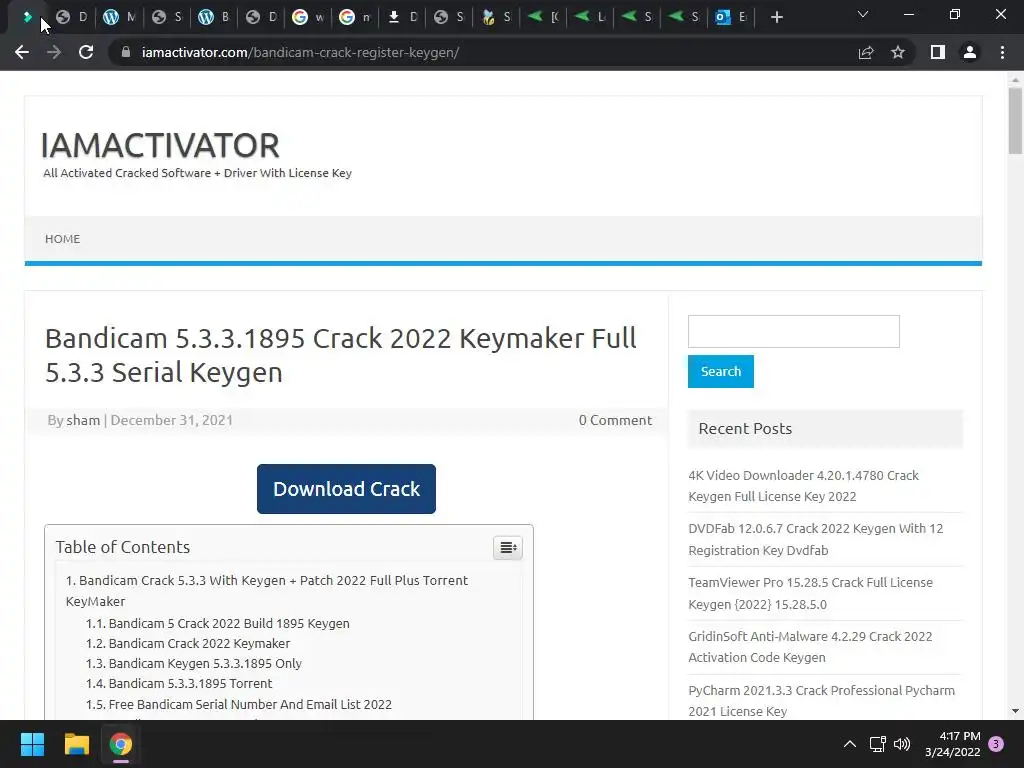The width and height of the screenshot is (1024, 768).
Task: Open a new browser tab
Action: click(776, 17)
